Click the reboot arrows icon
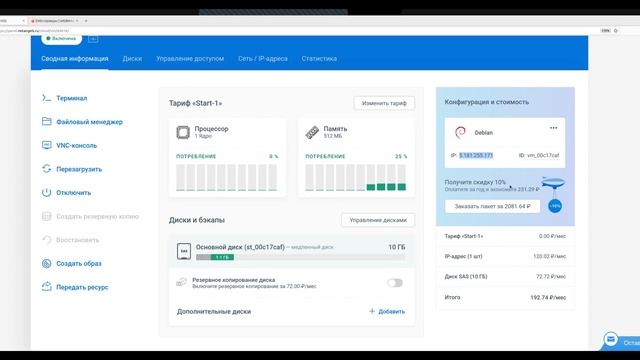 47,169
